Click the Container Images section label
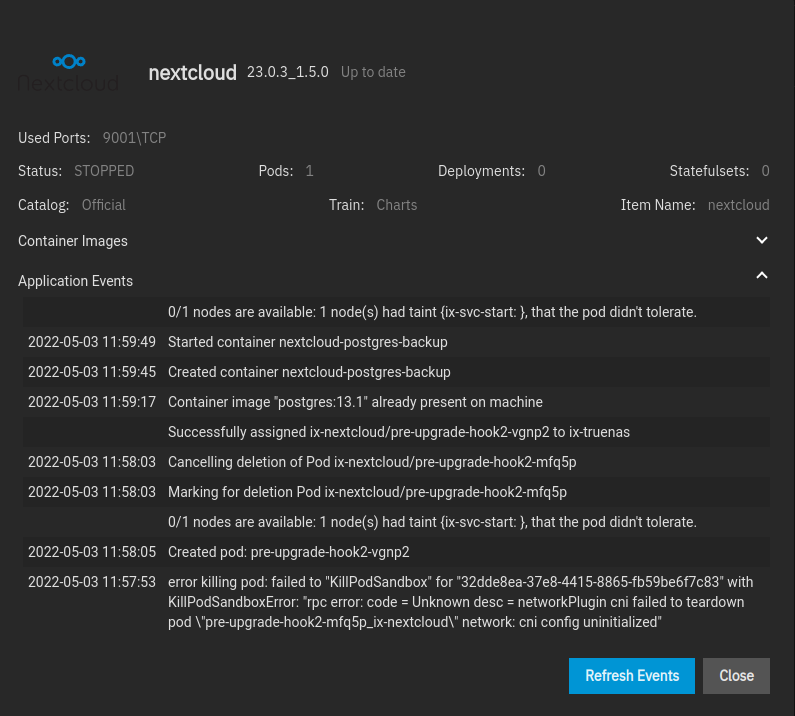The image size is (795, 716). pyautogui.click(x=73, y=241)
